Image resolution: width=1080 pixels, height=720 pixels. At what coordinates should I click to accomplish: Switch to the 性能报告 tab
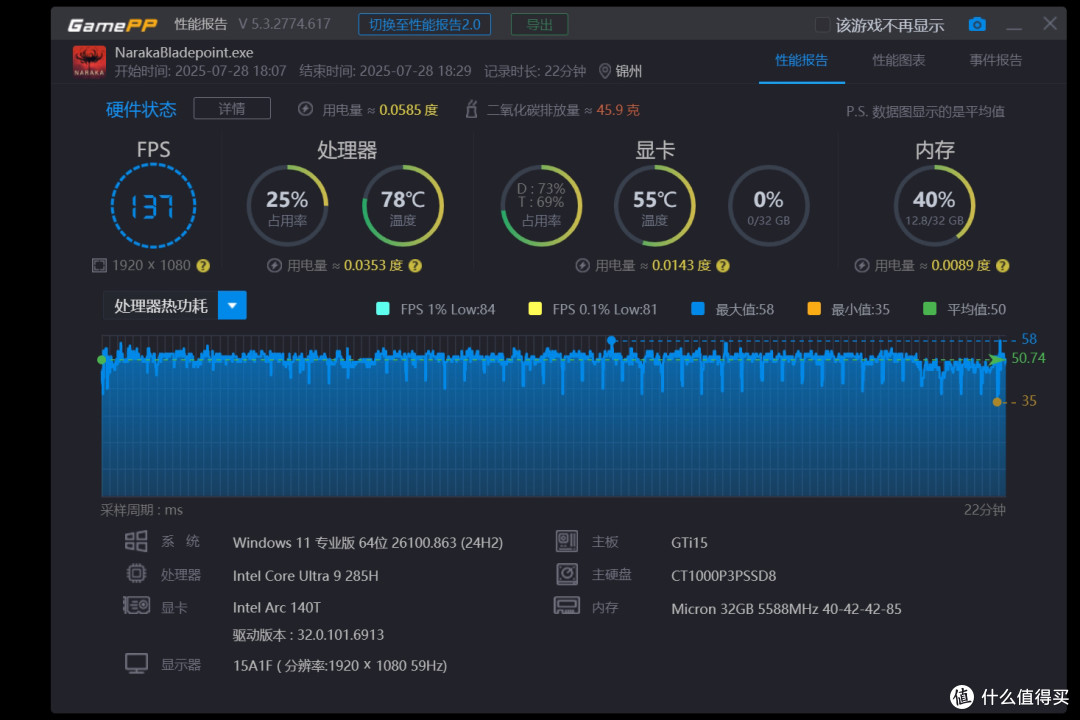tap(801, 61)
